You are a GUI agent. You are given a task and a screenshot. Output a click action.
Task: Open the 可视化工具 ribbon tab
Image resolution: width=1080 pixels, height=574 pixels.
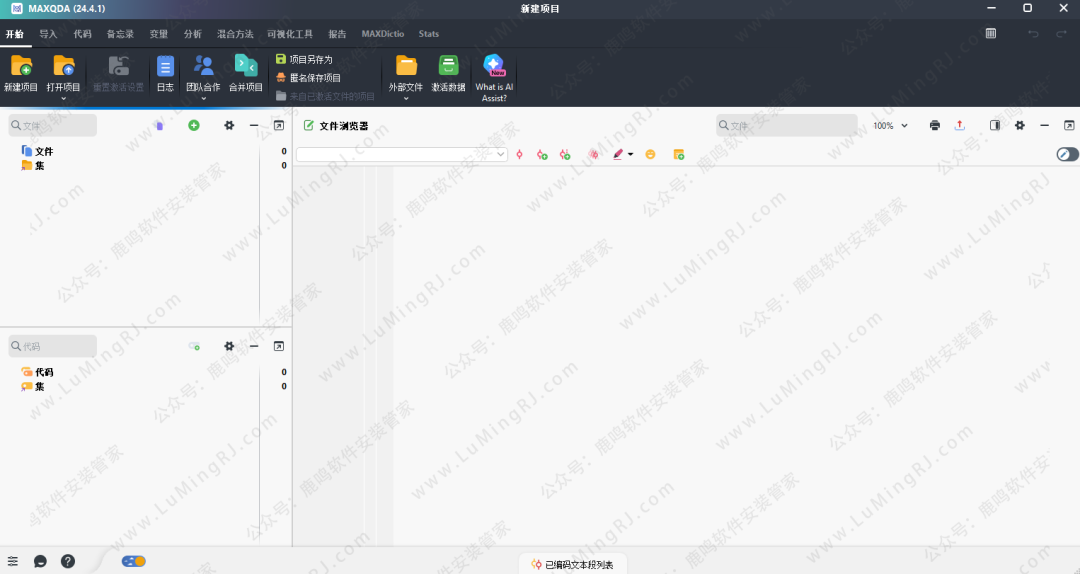point(290,34)
